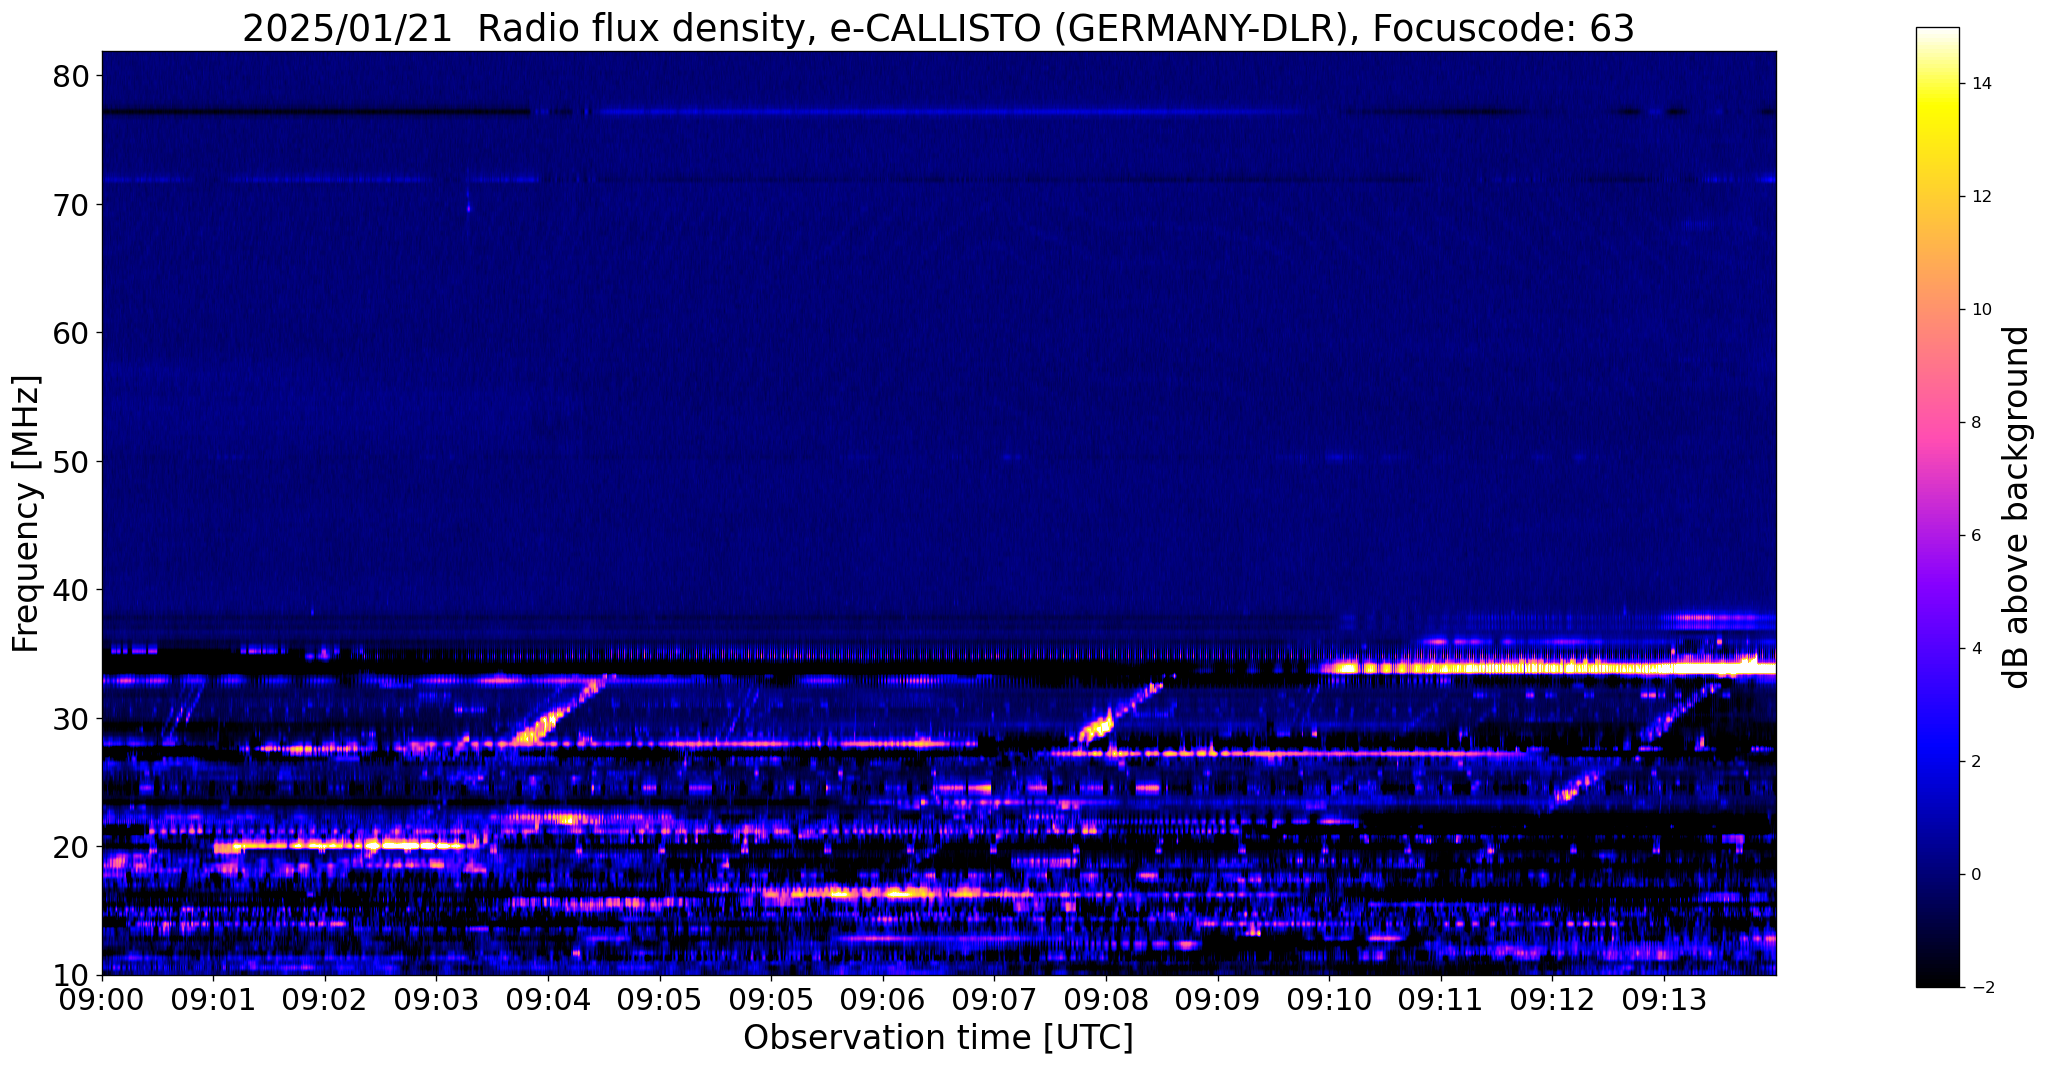2047x1067 pixels.
Task: Click the colorbar gradient strip
Action: (x=1937, y=507)
